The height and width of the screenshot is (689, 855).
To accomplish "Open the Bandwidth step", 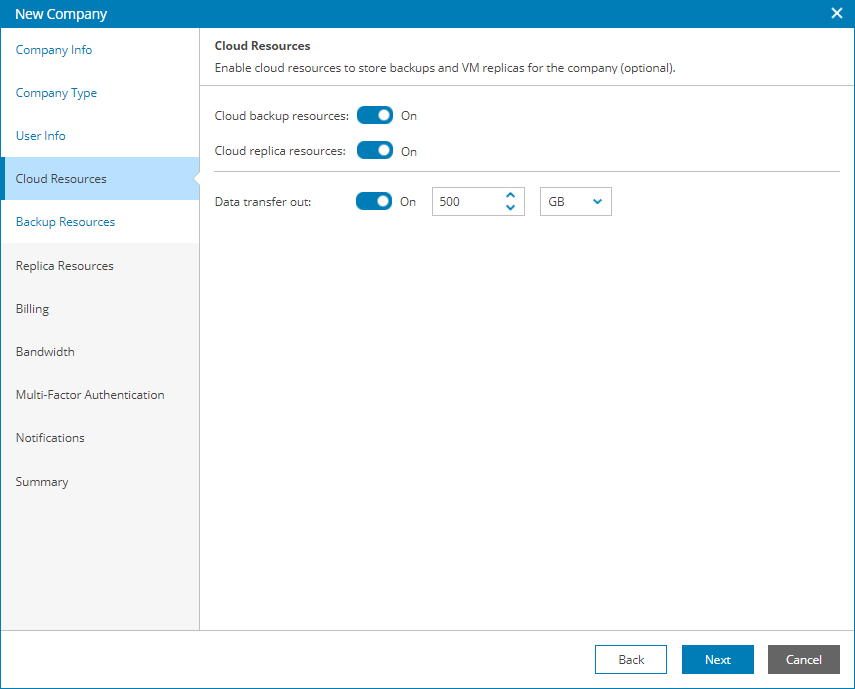I will pyautogui.click(x=45, y=352).
